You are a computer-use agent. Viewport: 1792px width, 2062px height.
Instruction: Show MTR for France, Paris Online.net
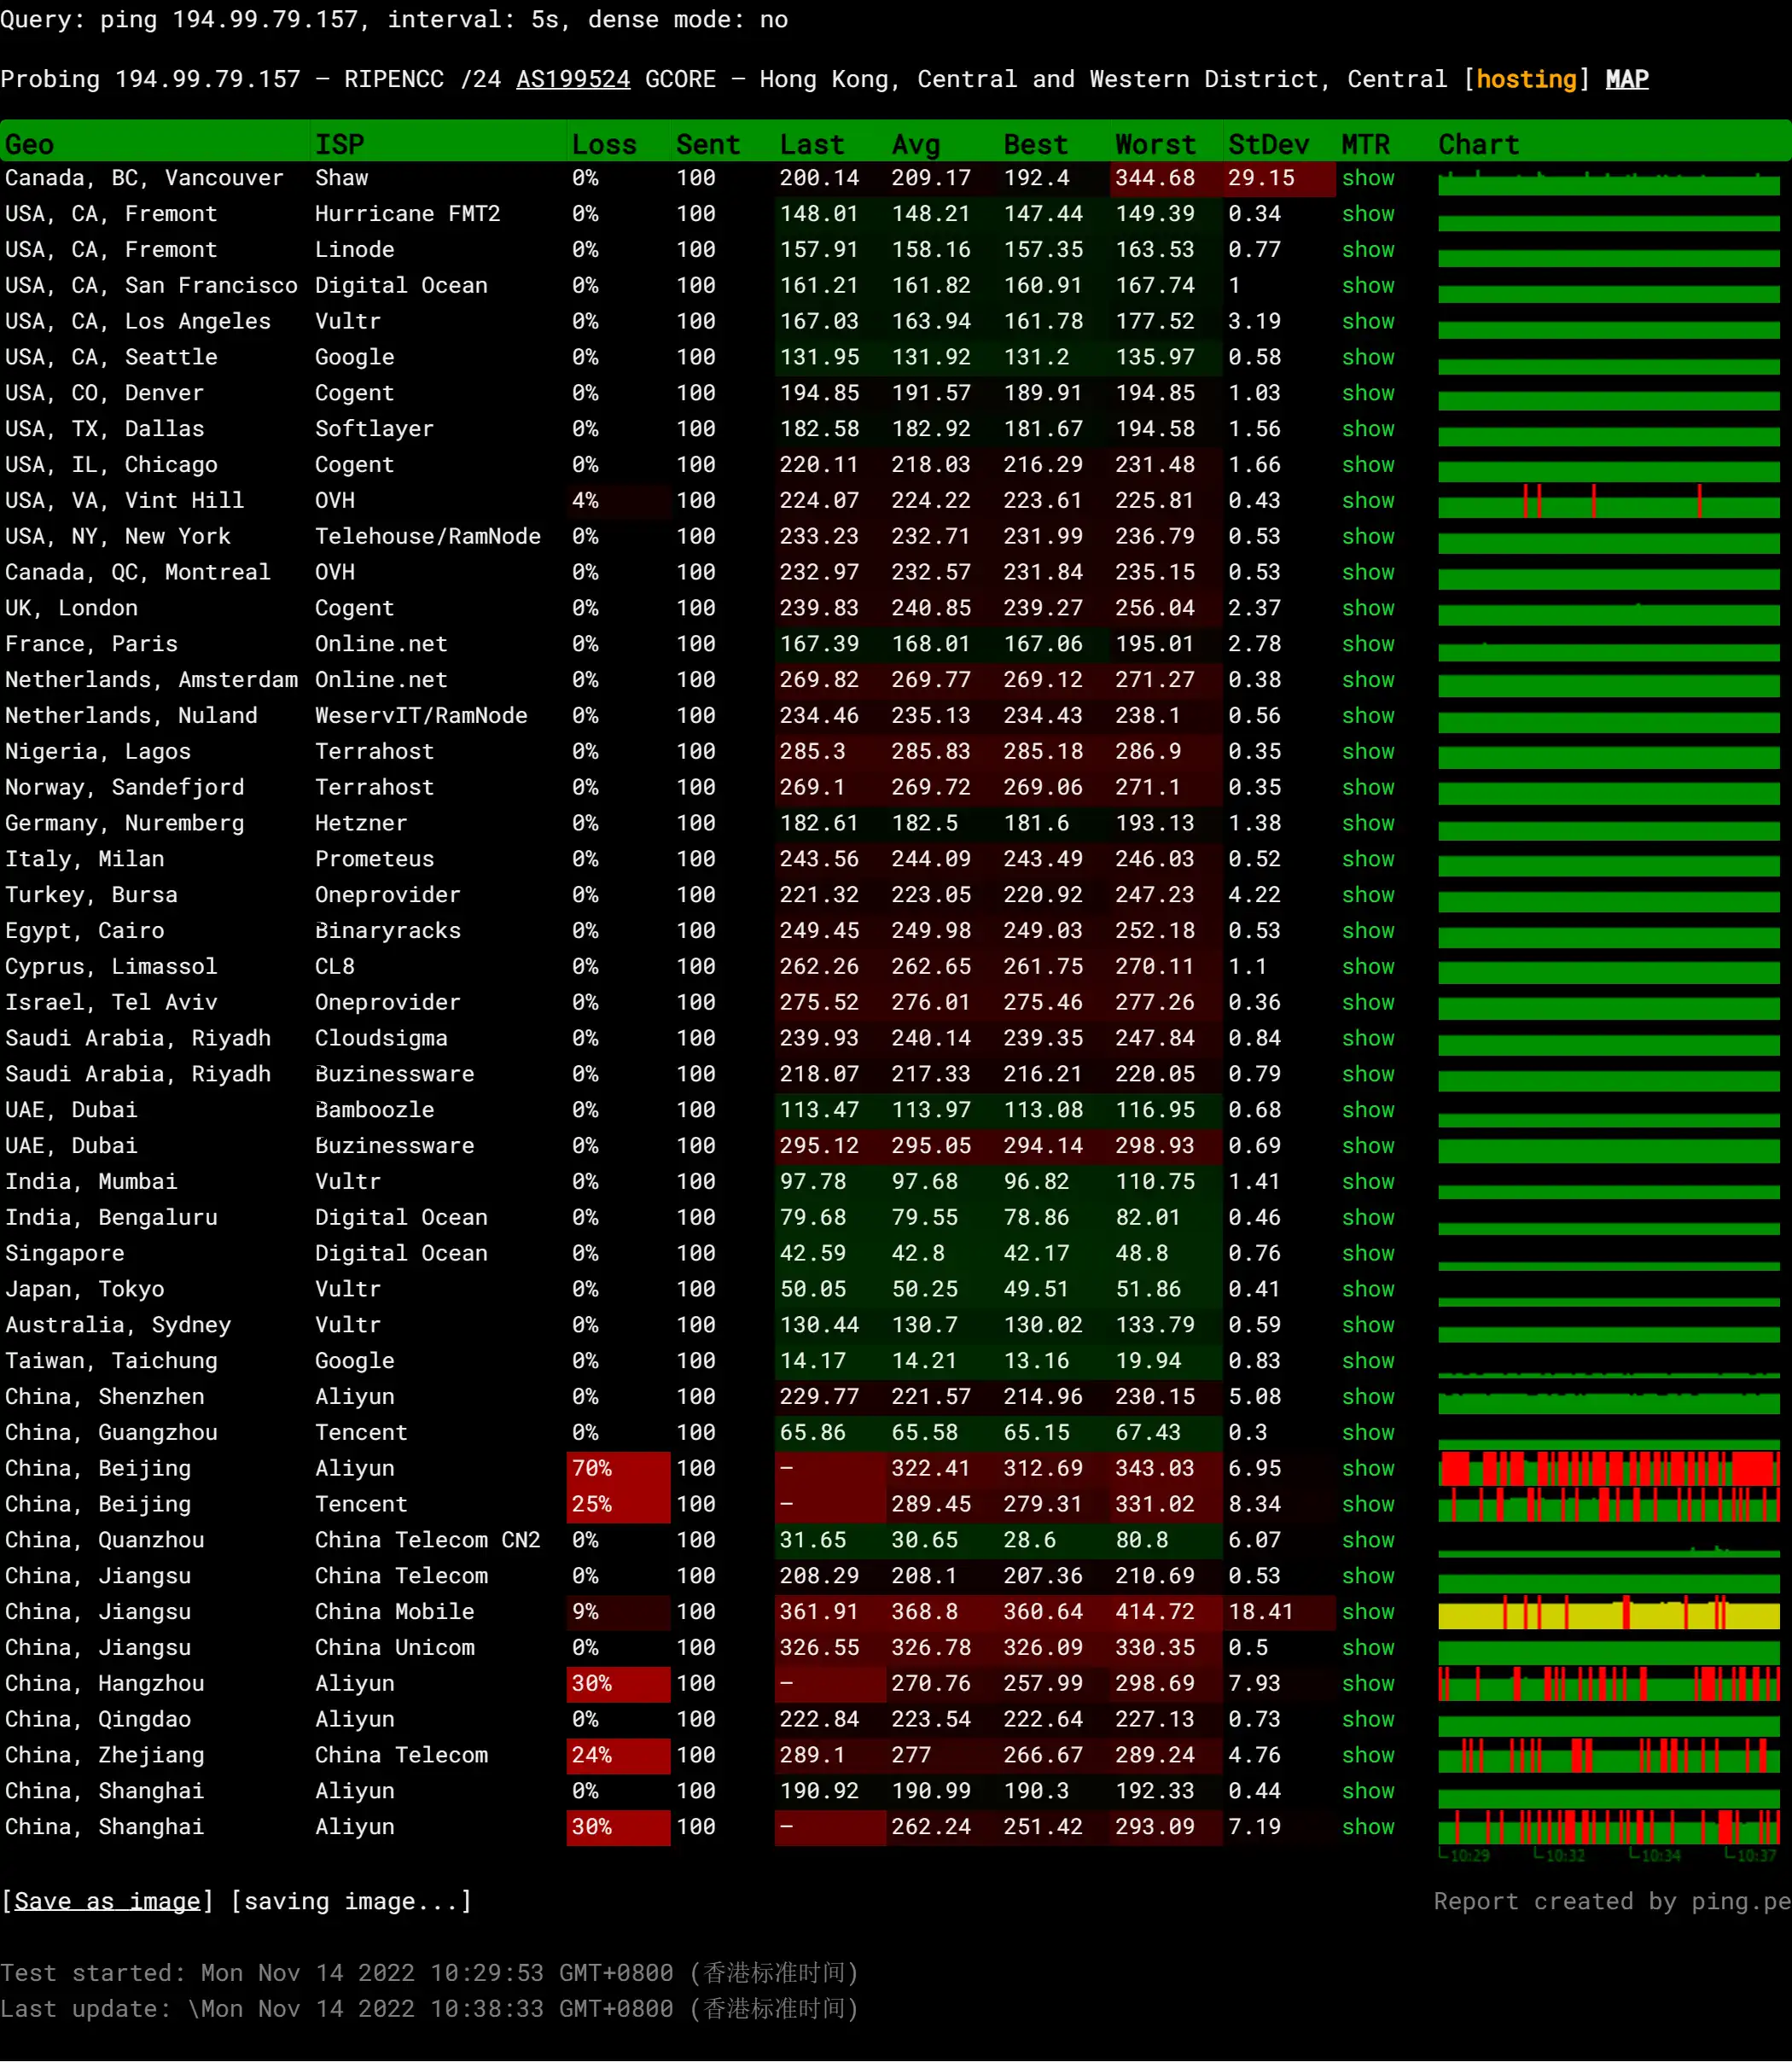coord(1368,644)
